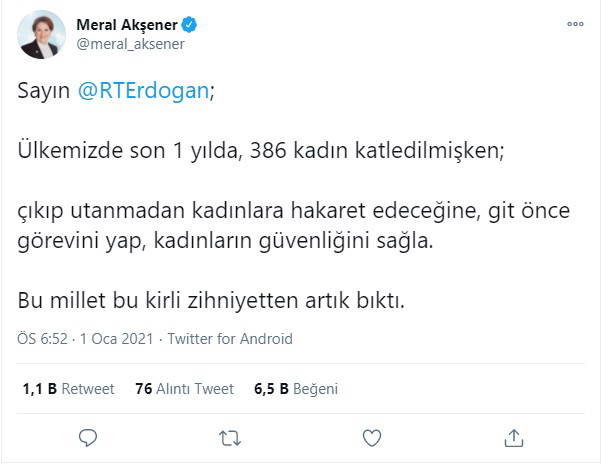View the 6,5 B Beğeni list

pyautogui.click(x=296, y=388)
